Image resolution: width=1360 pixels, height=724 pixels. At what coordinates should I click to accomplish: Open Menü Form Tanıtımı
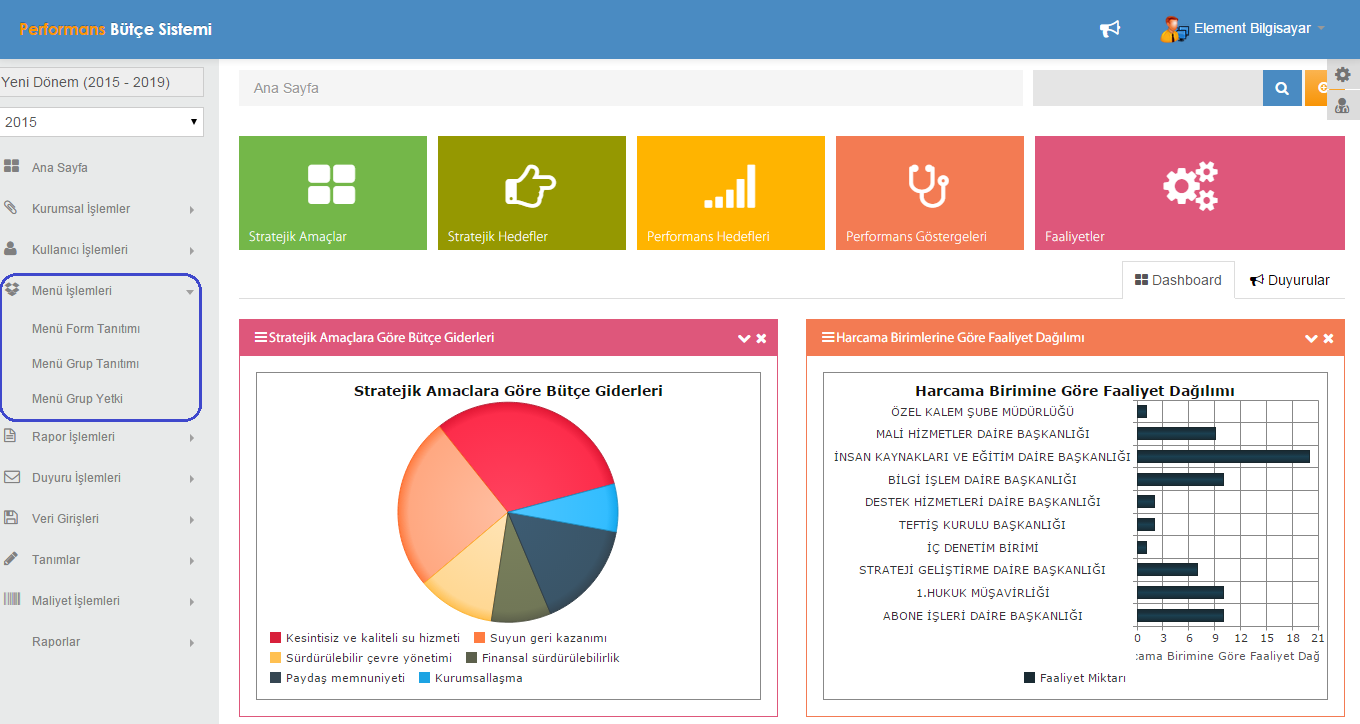pos(86,328)
